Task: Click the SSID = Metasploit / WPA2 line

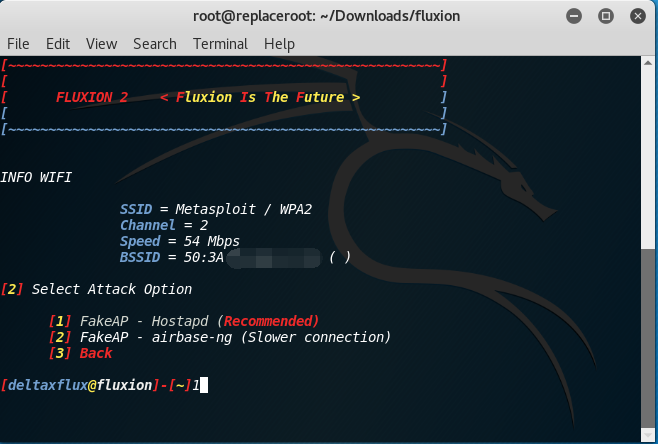Action: 216,209
